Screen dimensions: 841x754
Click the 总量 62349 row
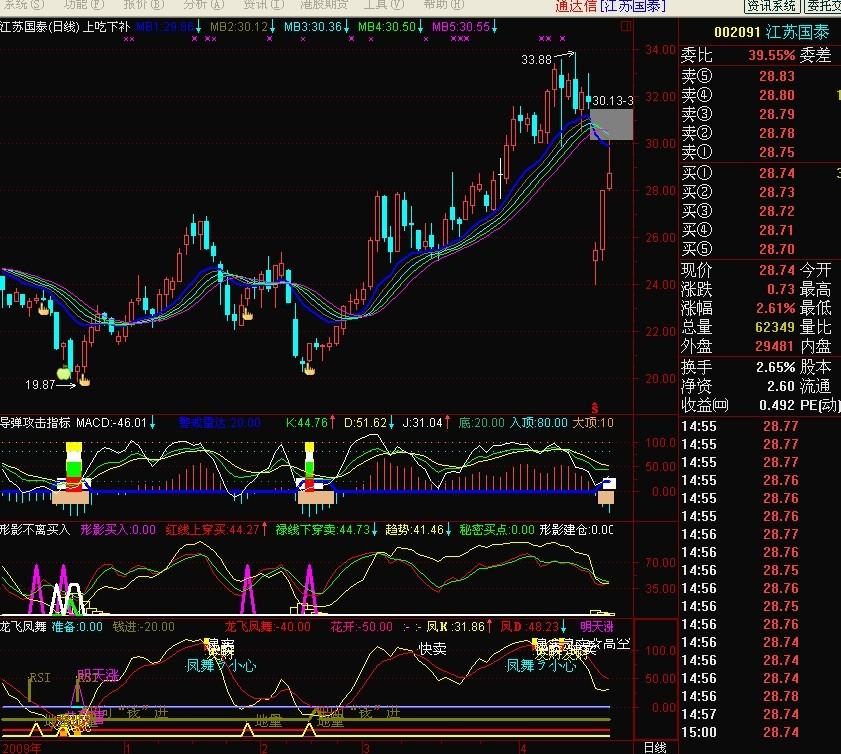[738, 327]
